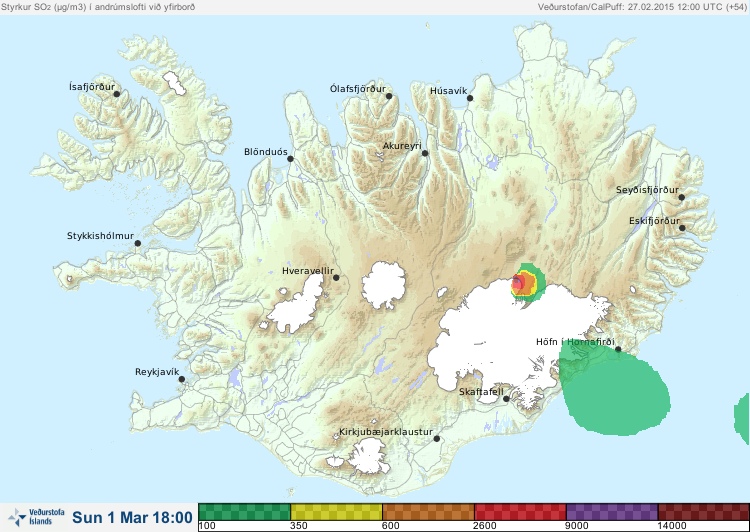Select the Stykkishólmur label
750x532 pixels.
(x=100, y=236)
